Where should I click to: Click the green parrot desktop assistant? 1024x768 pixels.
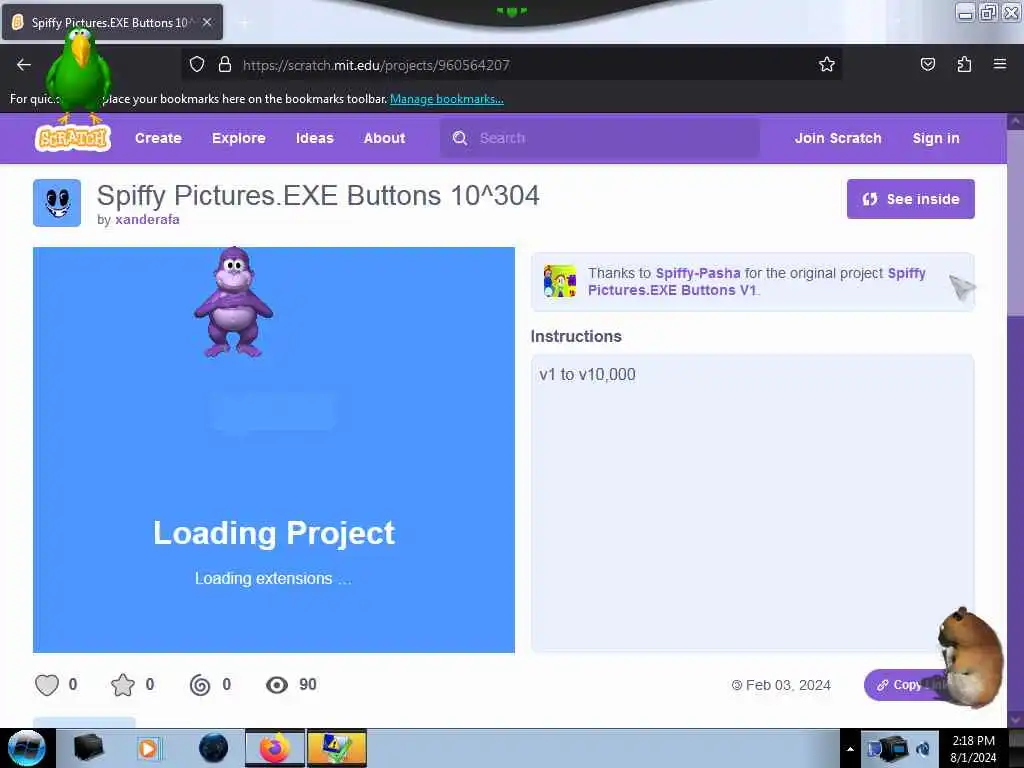coord(78,75)
